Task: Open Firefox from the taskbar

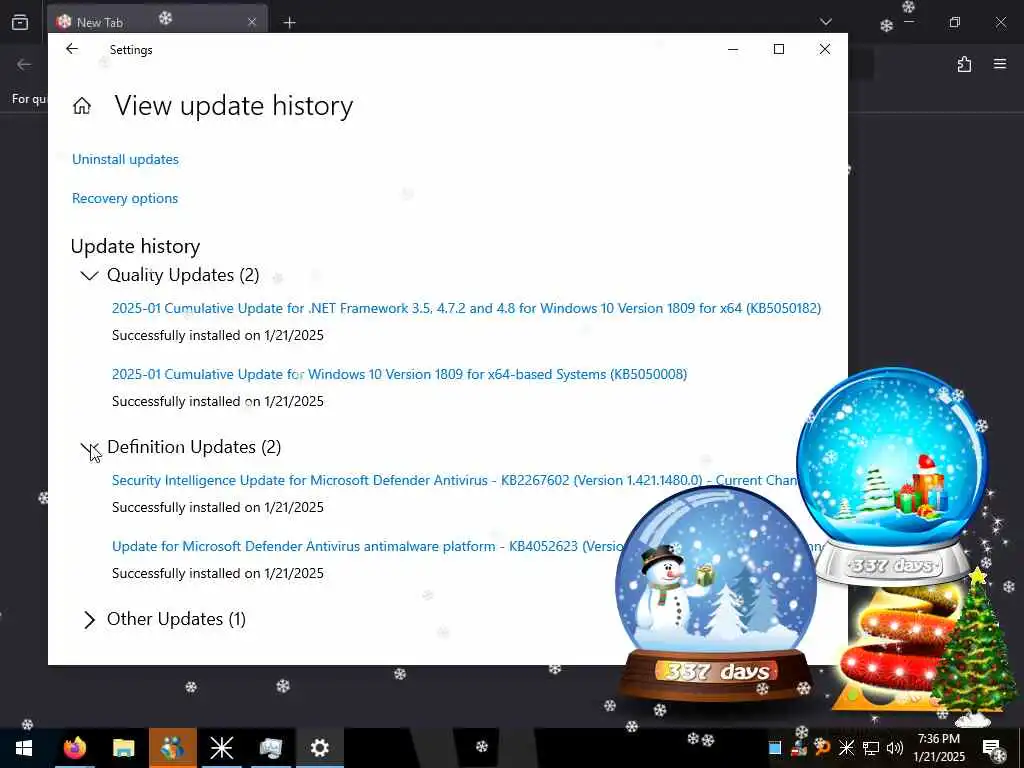Action: [x=74, y=748]
